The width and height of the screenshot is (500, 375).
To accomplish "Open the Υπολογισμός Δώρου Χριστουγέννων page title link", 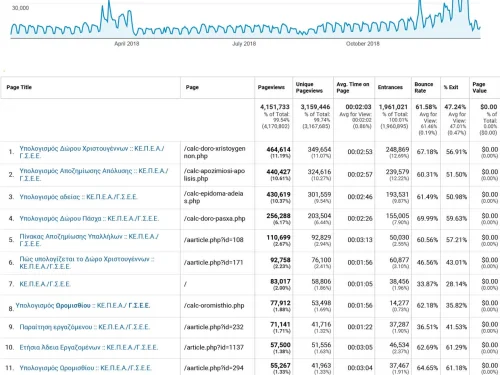I will [x=92, y=152].
